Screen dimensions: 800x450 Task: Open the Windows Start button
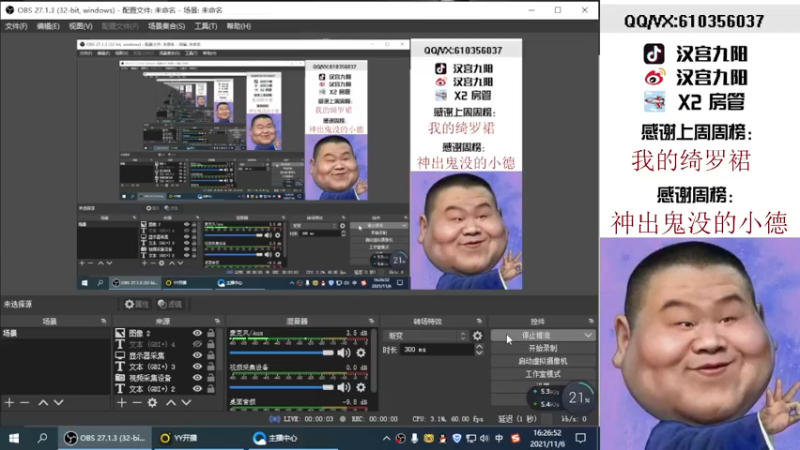pyautogui.click(x=14, y=438)
